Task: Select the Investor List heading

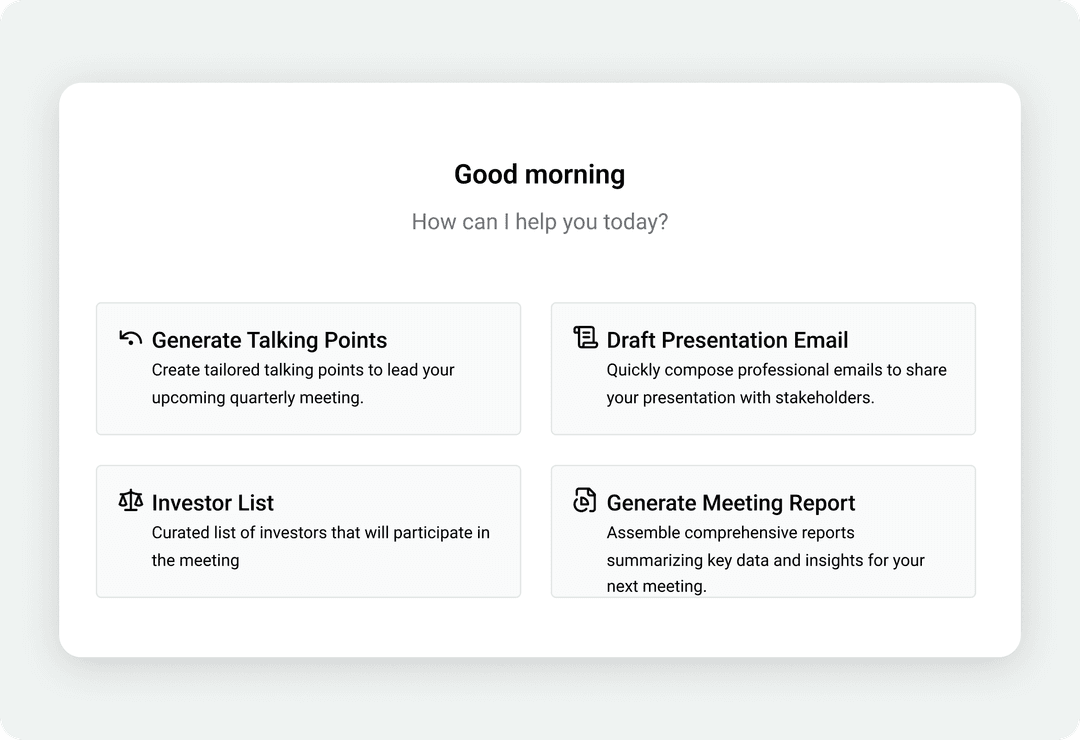Action: pyautogui.click(x=212, y=503)
